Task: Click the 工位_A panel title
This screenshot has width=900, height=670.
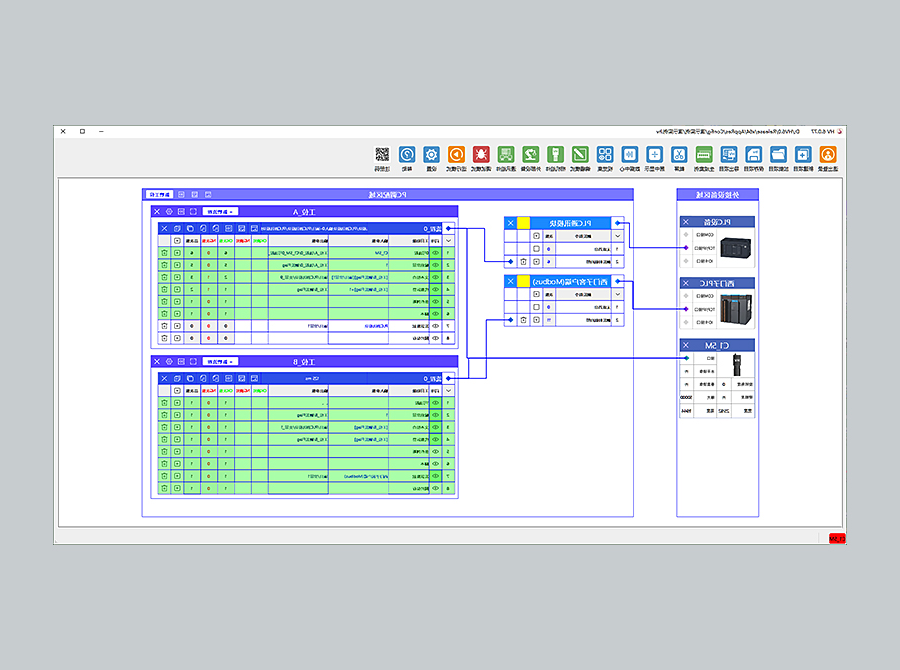Action: [304, 212]
